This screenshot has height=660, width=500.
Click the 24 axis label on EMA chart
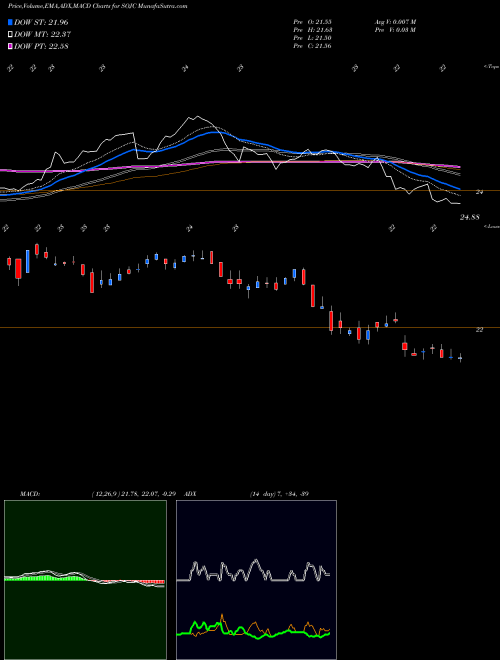pyautogui.click(x=479, y=192)
